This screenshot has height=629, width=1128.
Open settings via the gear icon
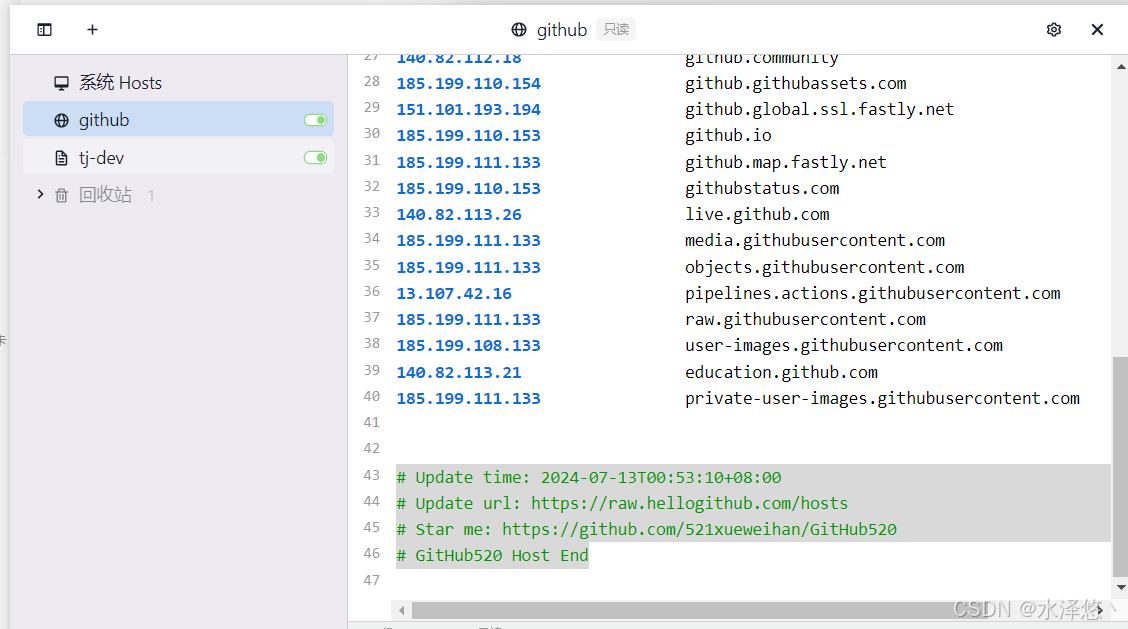(1053, 29)
